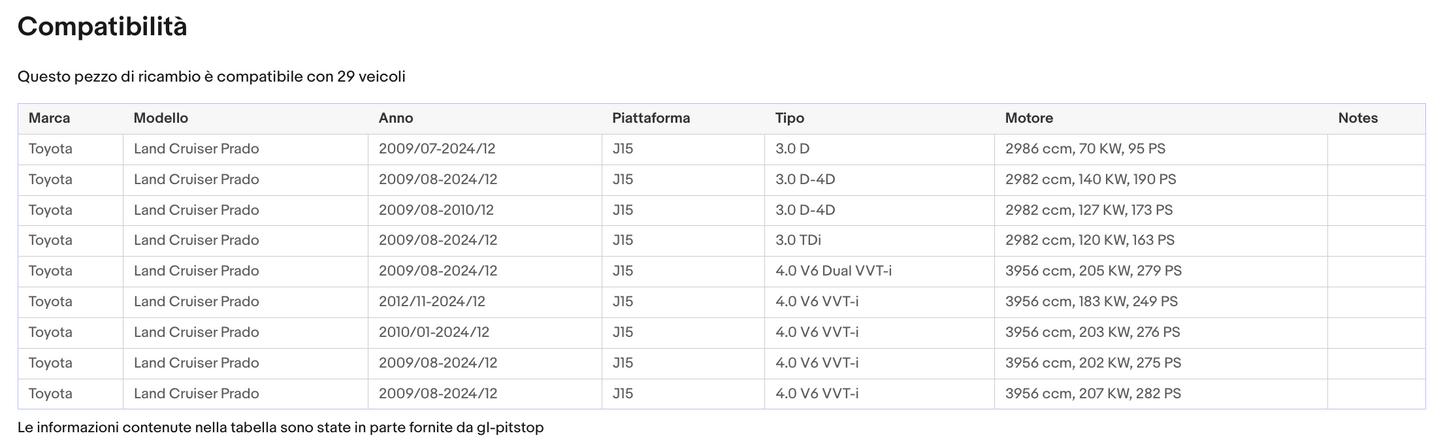Click the Piattaforma column header
1445x444 pixels.
pos(651,118)
